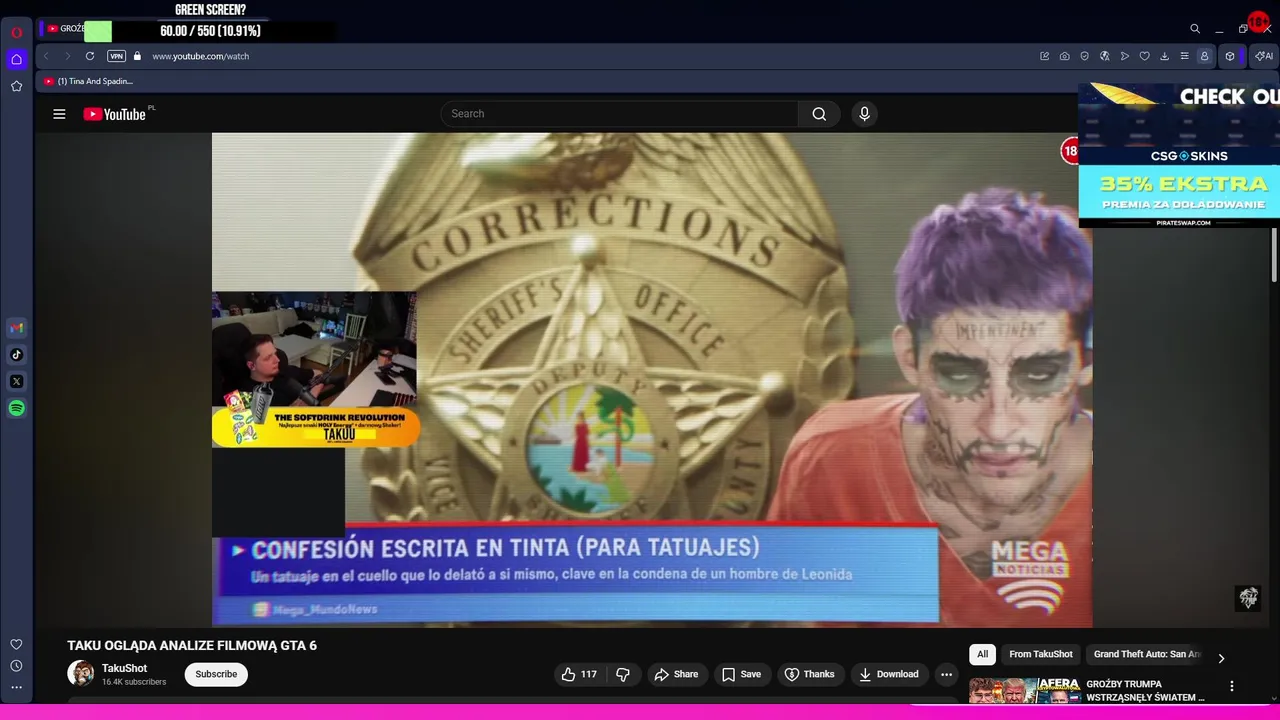
Task: Add page to bookmarks with heart icon
Action: point(1144,56)
